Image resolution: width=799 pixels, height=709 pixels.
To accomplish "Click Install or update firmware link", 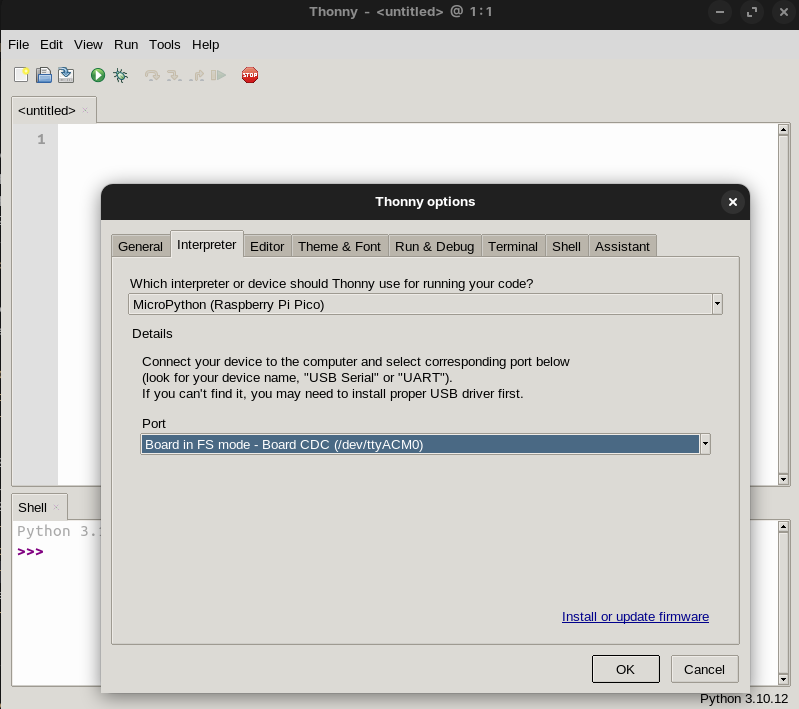I will click(635, 616).
